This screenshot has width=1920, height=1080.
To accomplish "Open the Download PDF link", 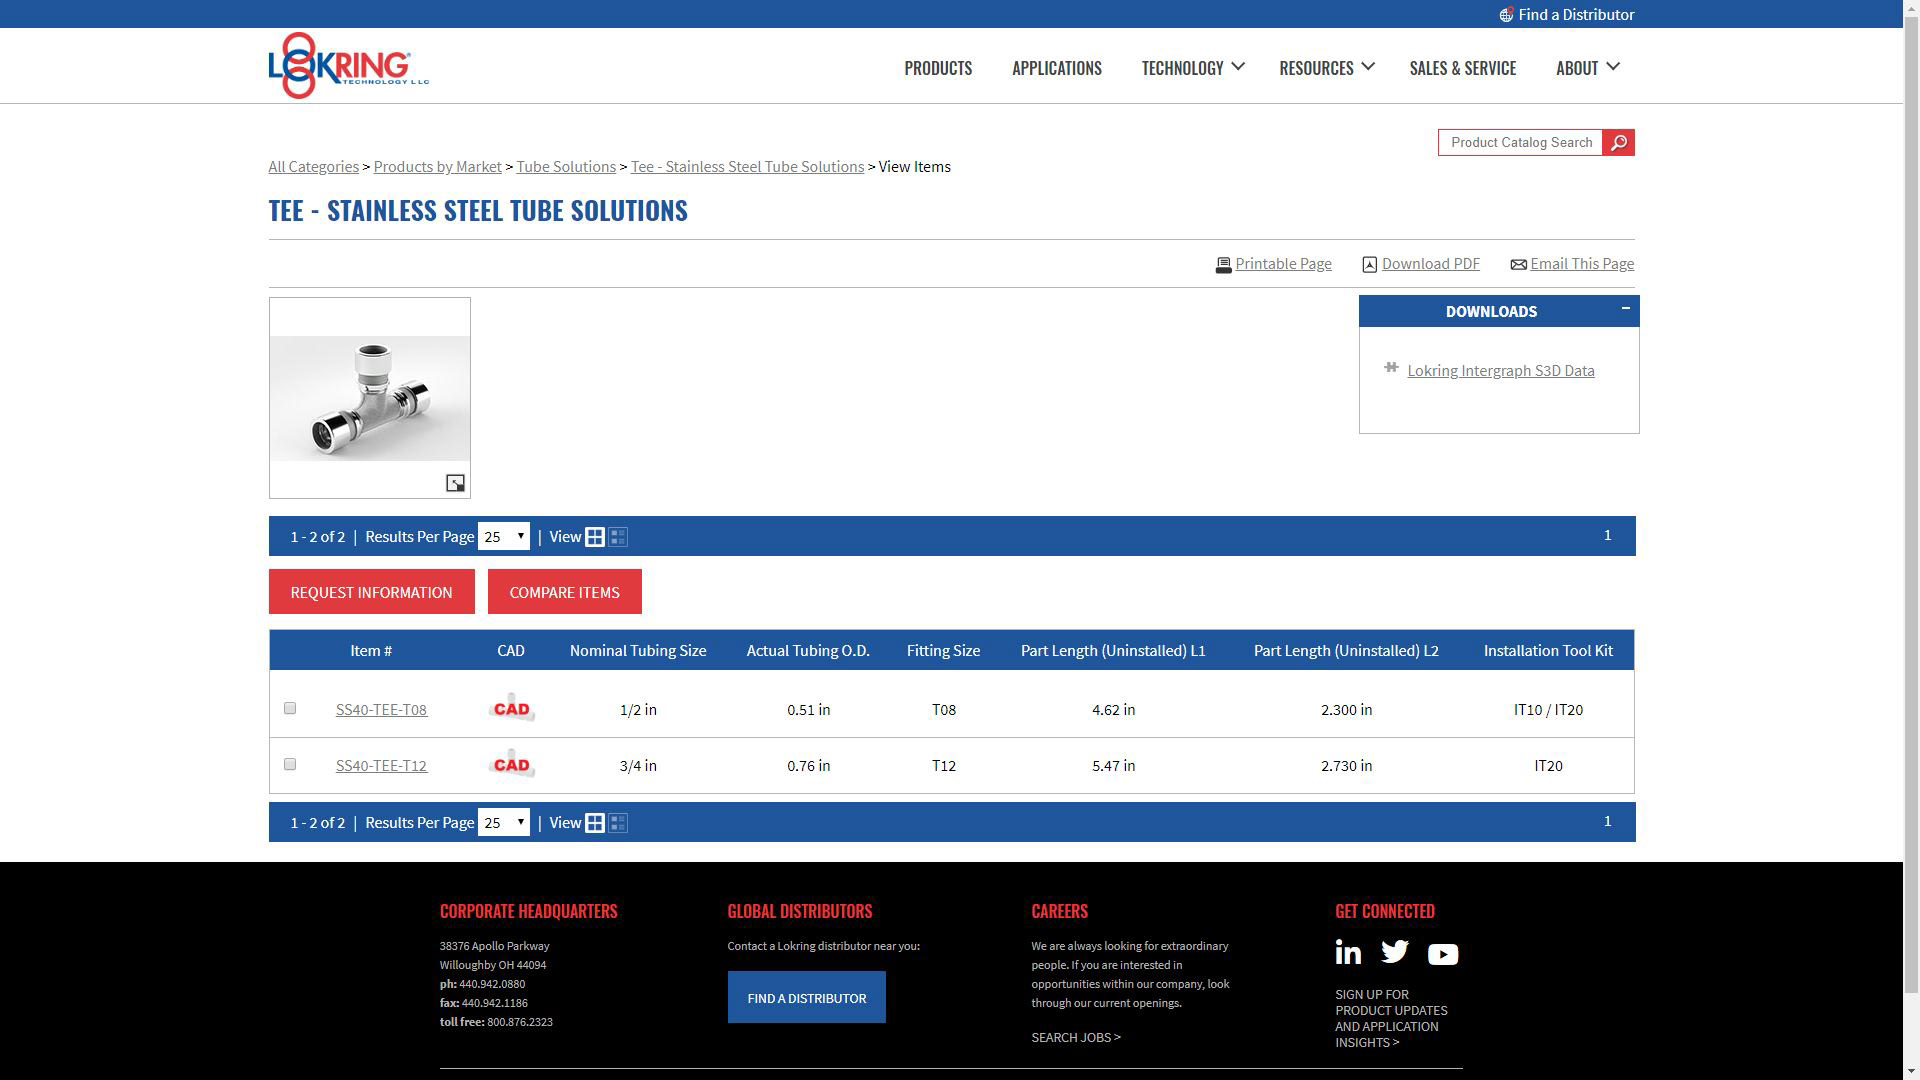I will tap(1429, 264).
